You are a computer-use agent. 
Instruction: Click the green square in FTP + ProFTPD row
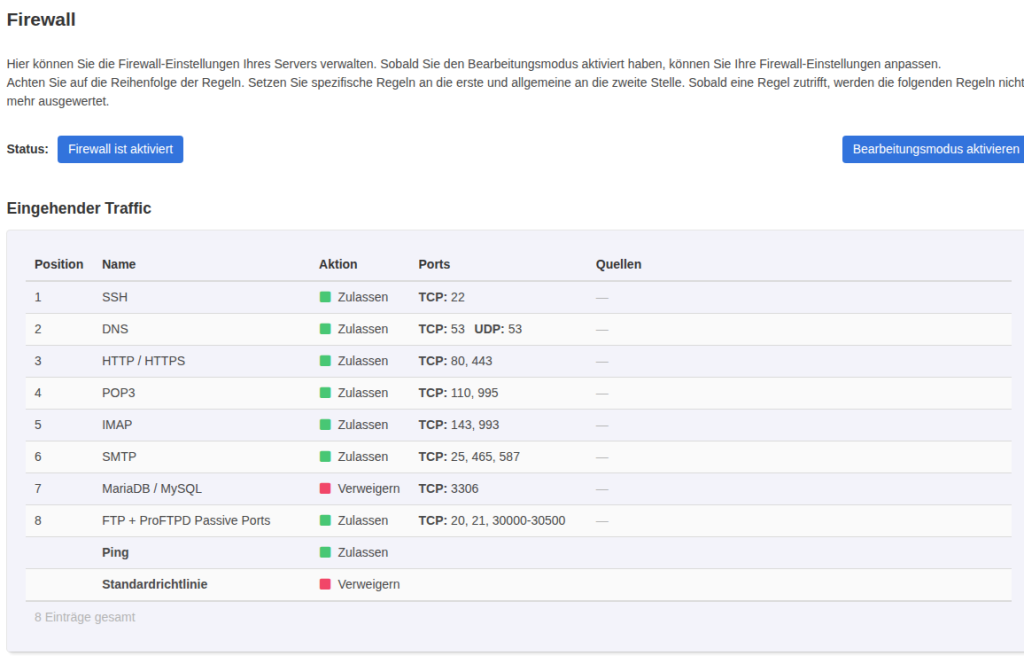[x=325, y=520]
